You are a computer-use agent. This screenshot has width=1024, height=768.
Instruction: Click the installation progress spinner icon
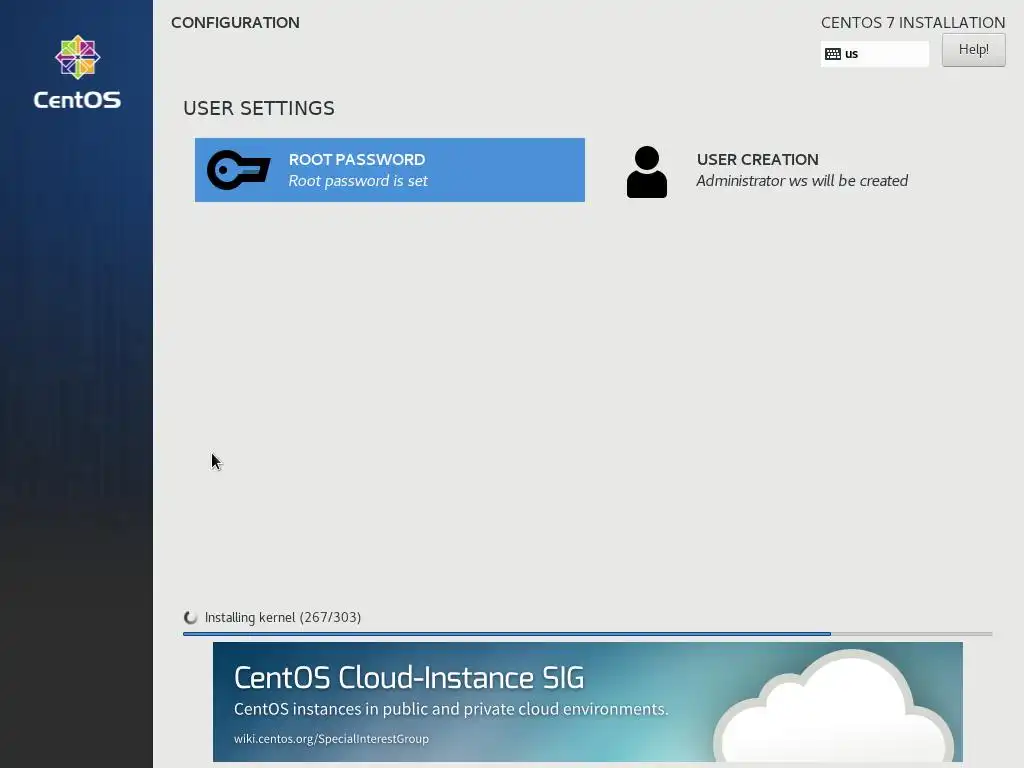(x=190, y=617)
